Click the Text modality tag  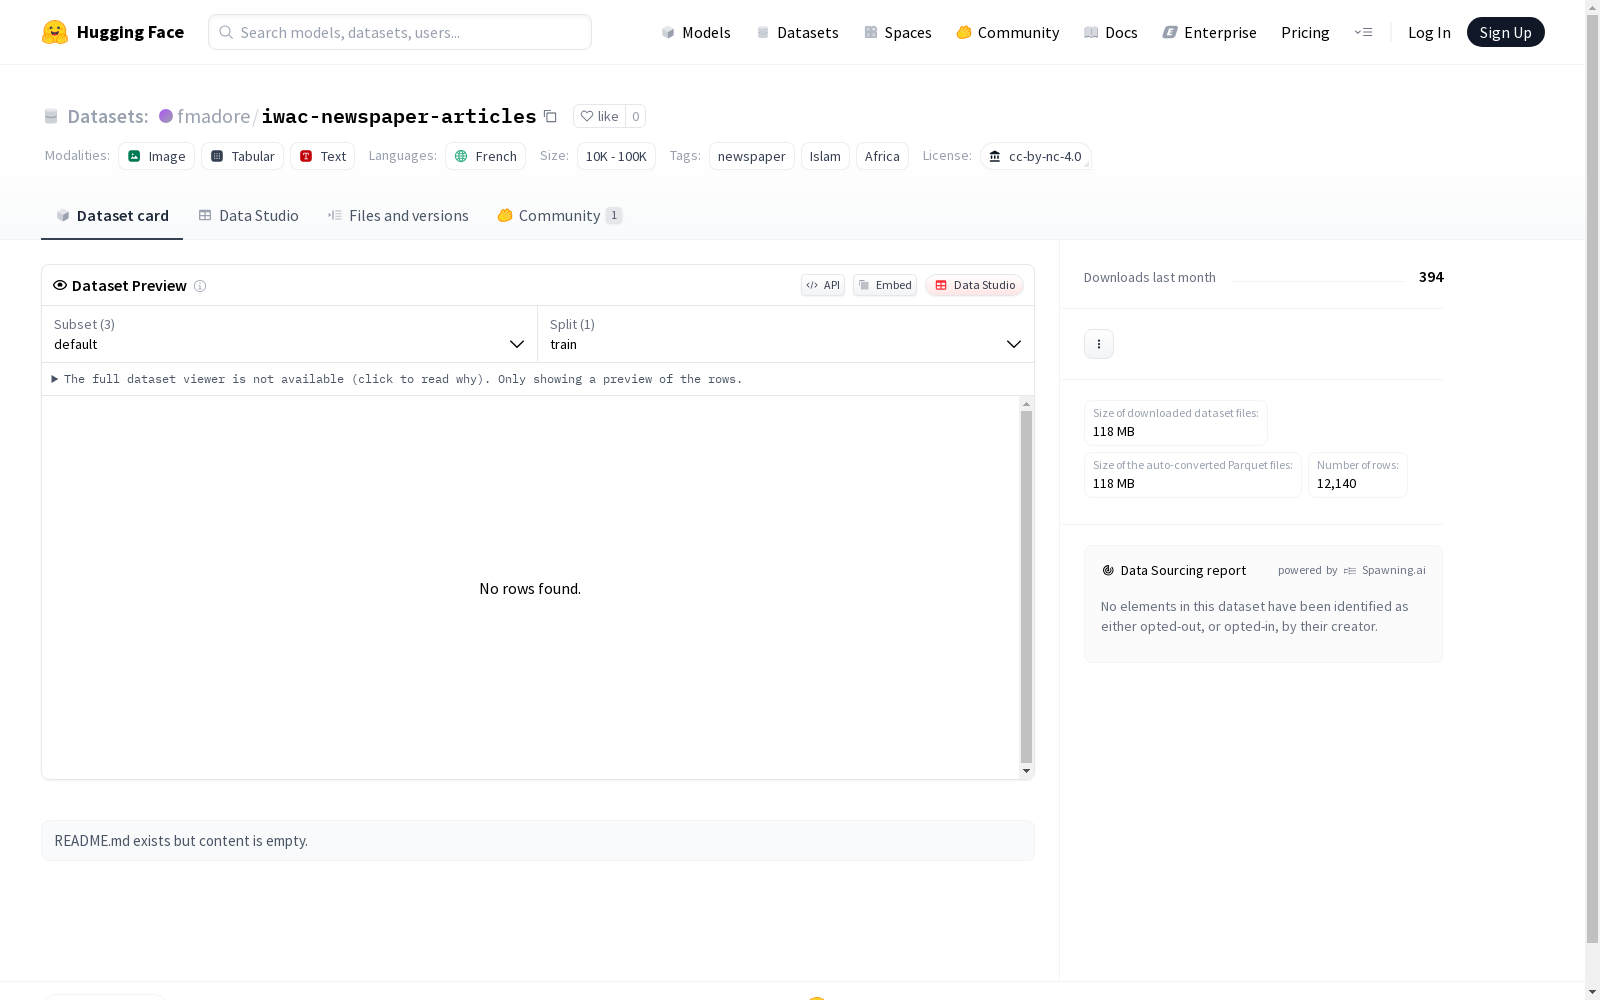click(323, 156)
